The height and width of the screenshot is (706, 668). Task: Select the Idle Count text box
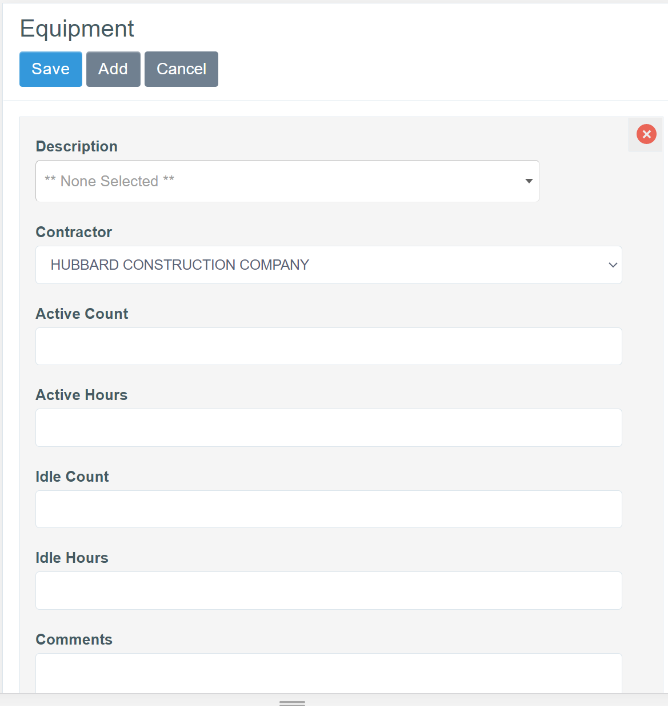(x=328, y=509)
